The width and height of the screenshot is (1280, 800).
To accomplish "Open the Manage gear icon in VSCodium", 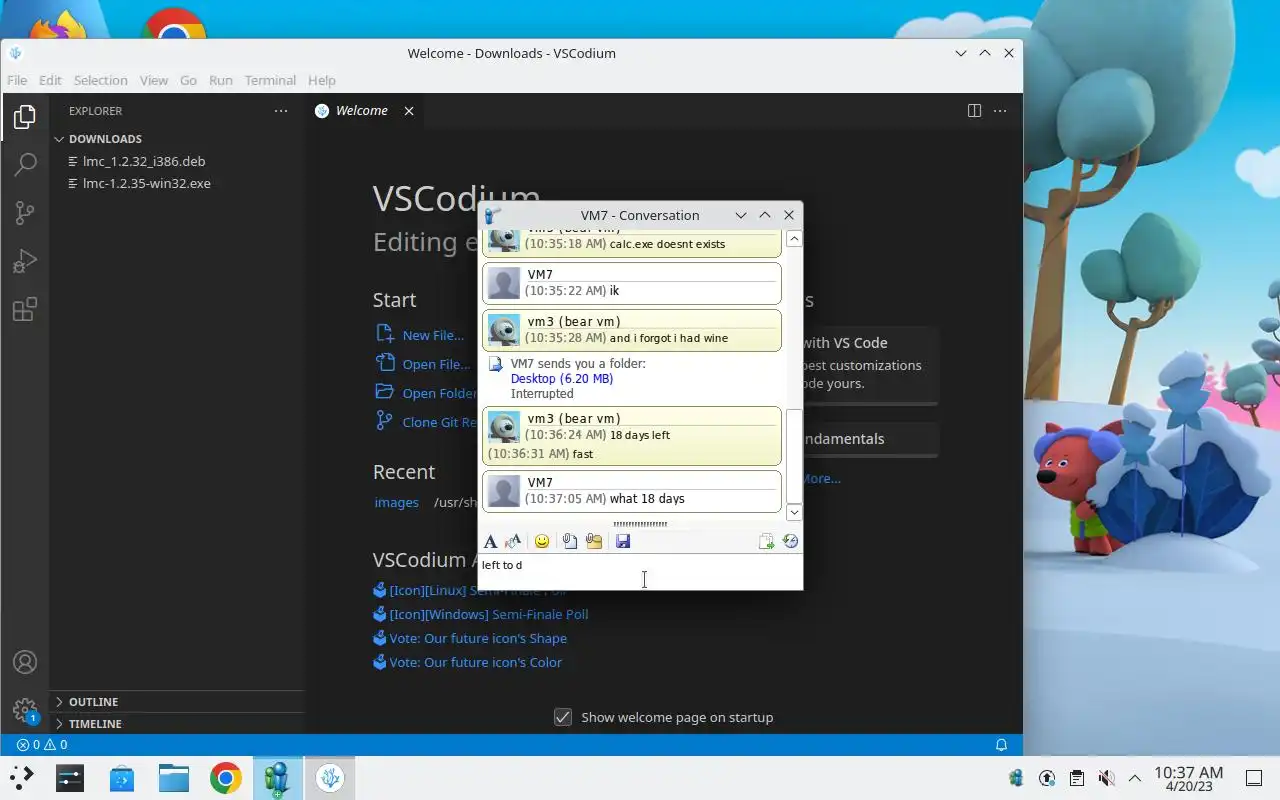I will [25, 711].
